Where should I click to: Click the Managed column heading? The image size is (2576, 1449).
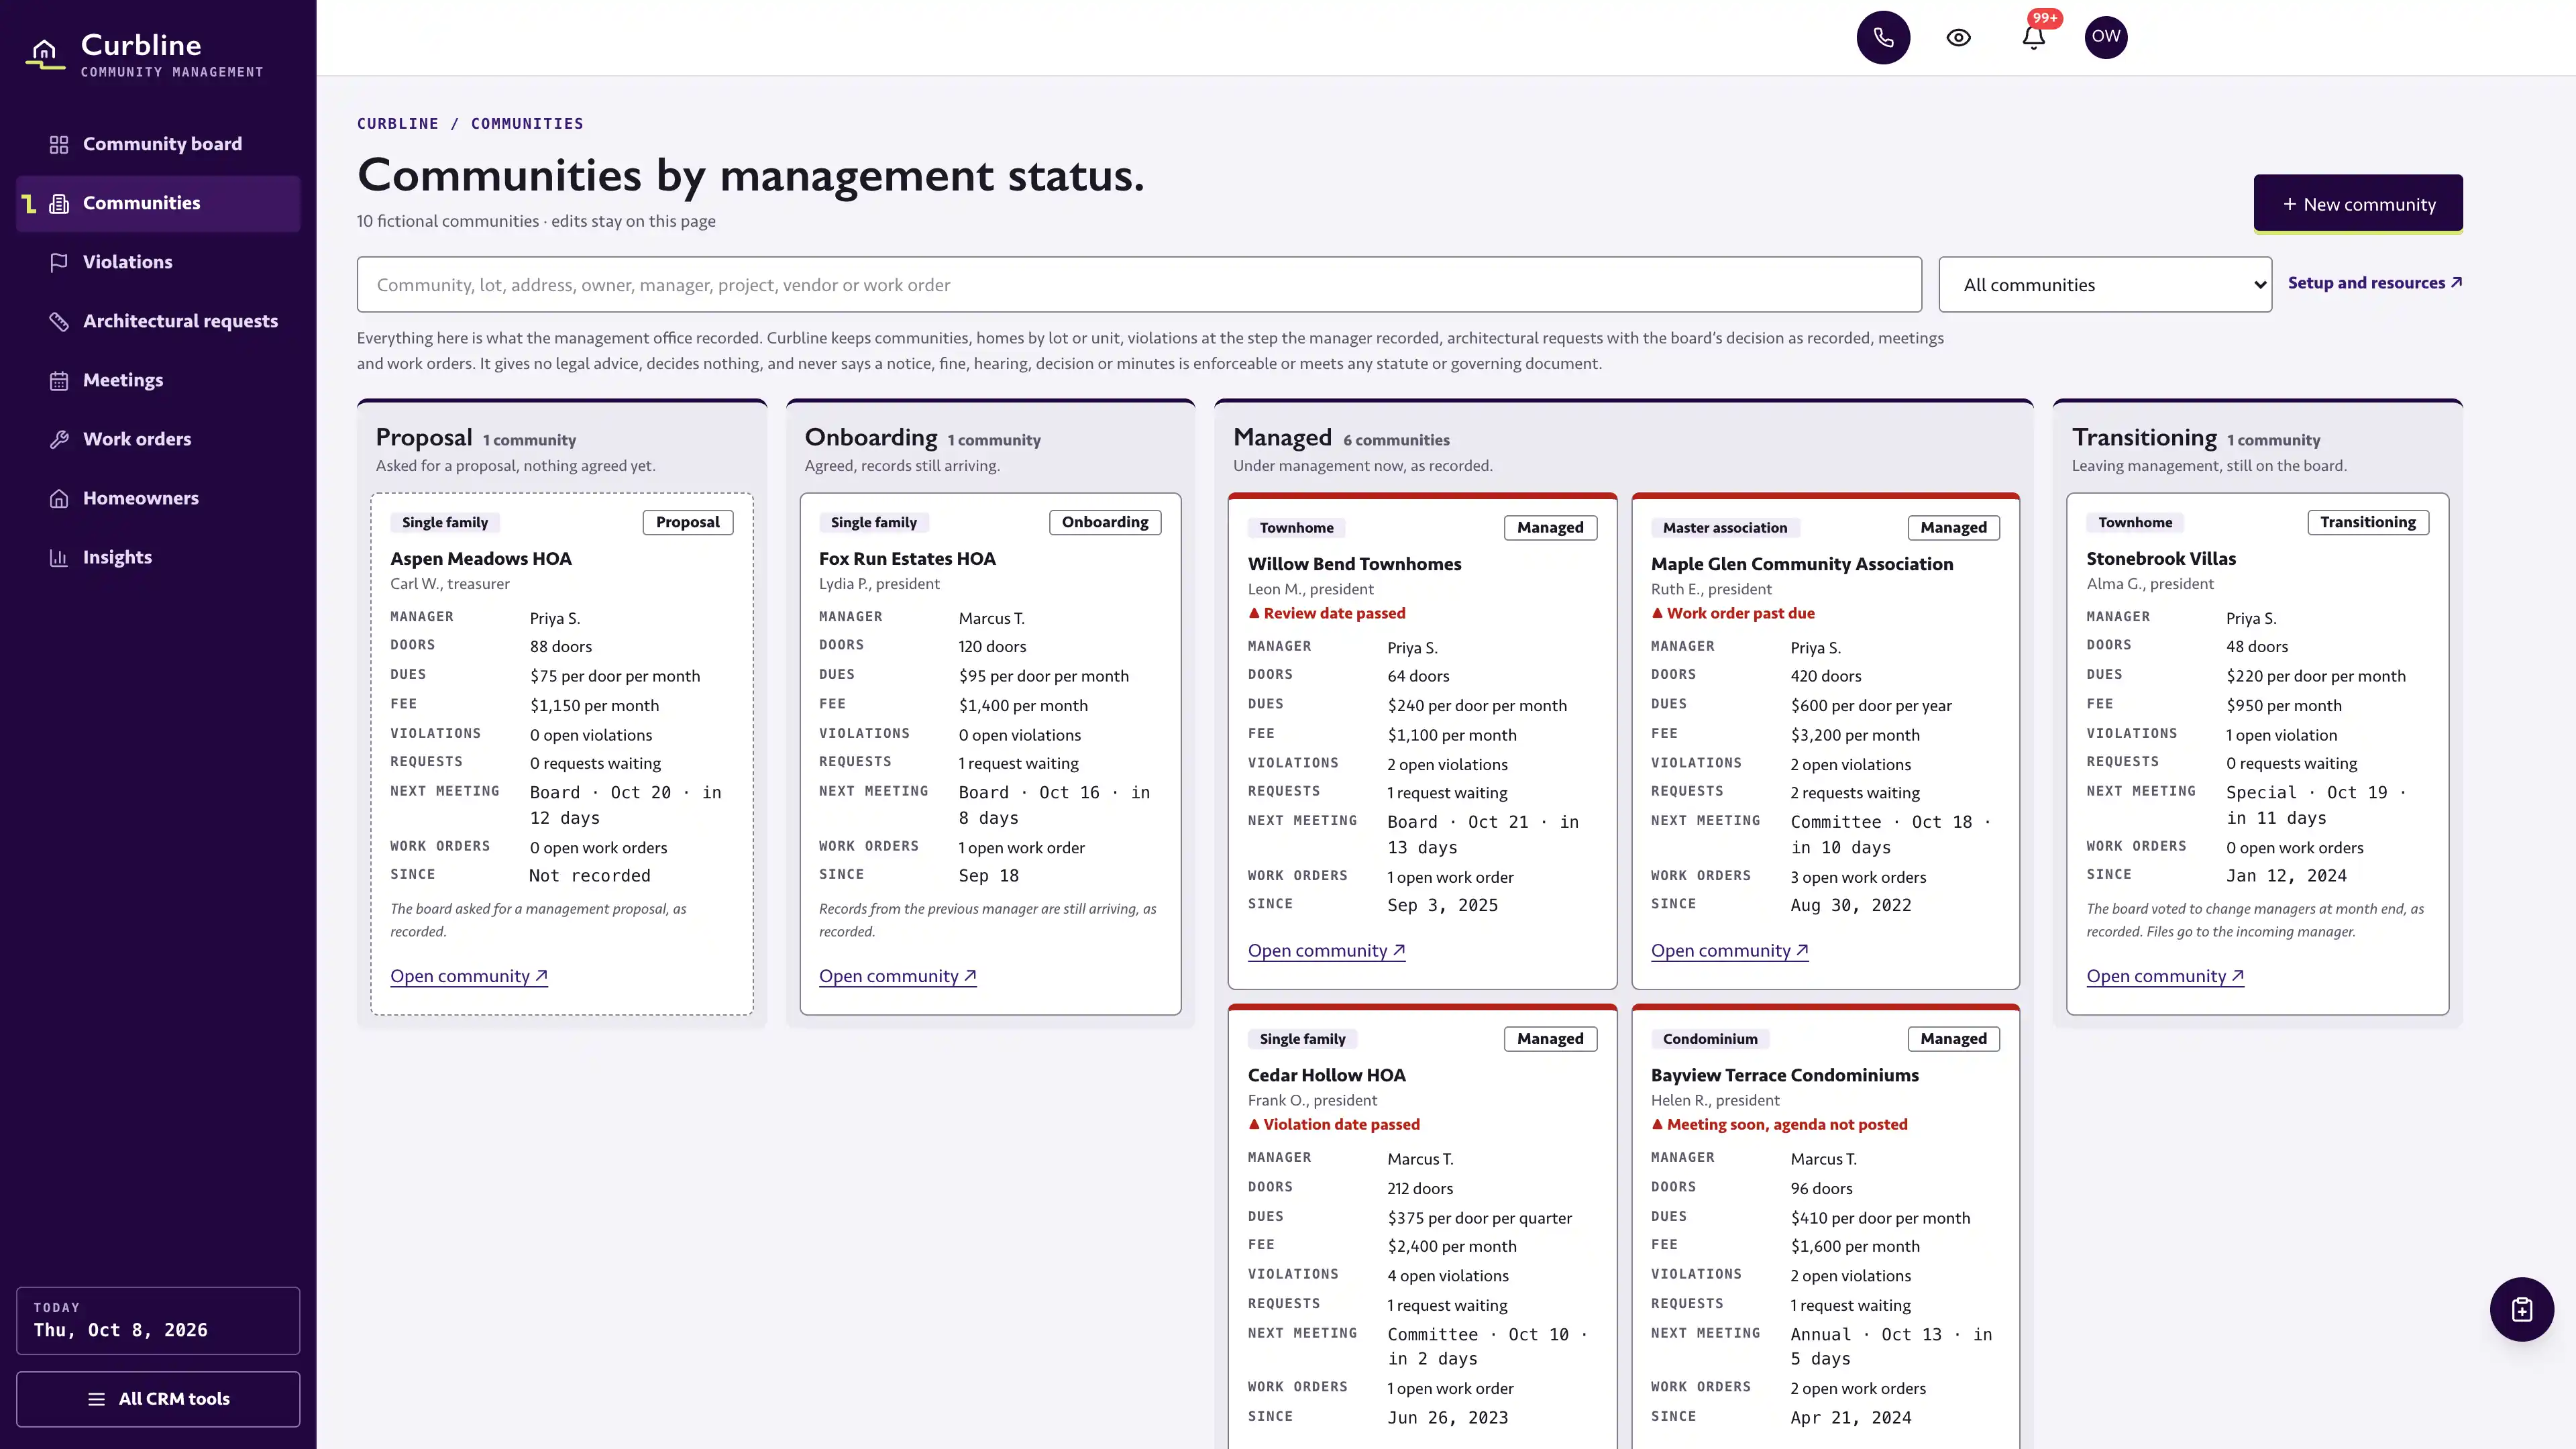click(x=1282, y=437)
